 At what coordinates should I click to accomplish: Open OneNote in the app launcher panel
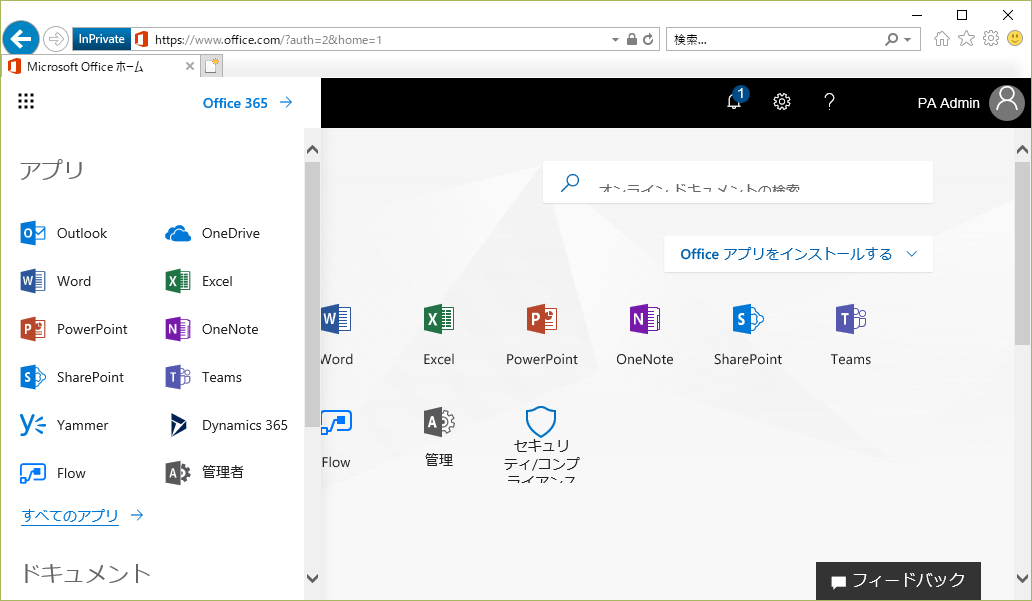point(211,329)
